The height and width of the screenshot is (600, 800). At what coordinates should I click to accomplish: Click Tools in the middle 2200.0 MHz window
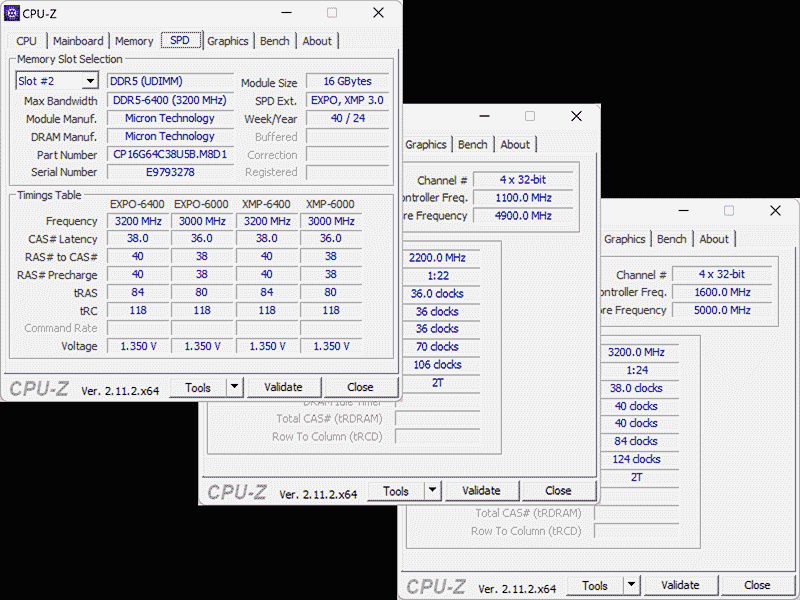[x=396, y=491]
